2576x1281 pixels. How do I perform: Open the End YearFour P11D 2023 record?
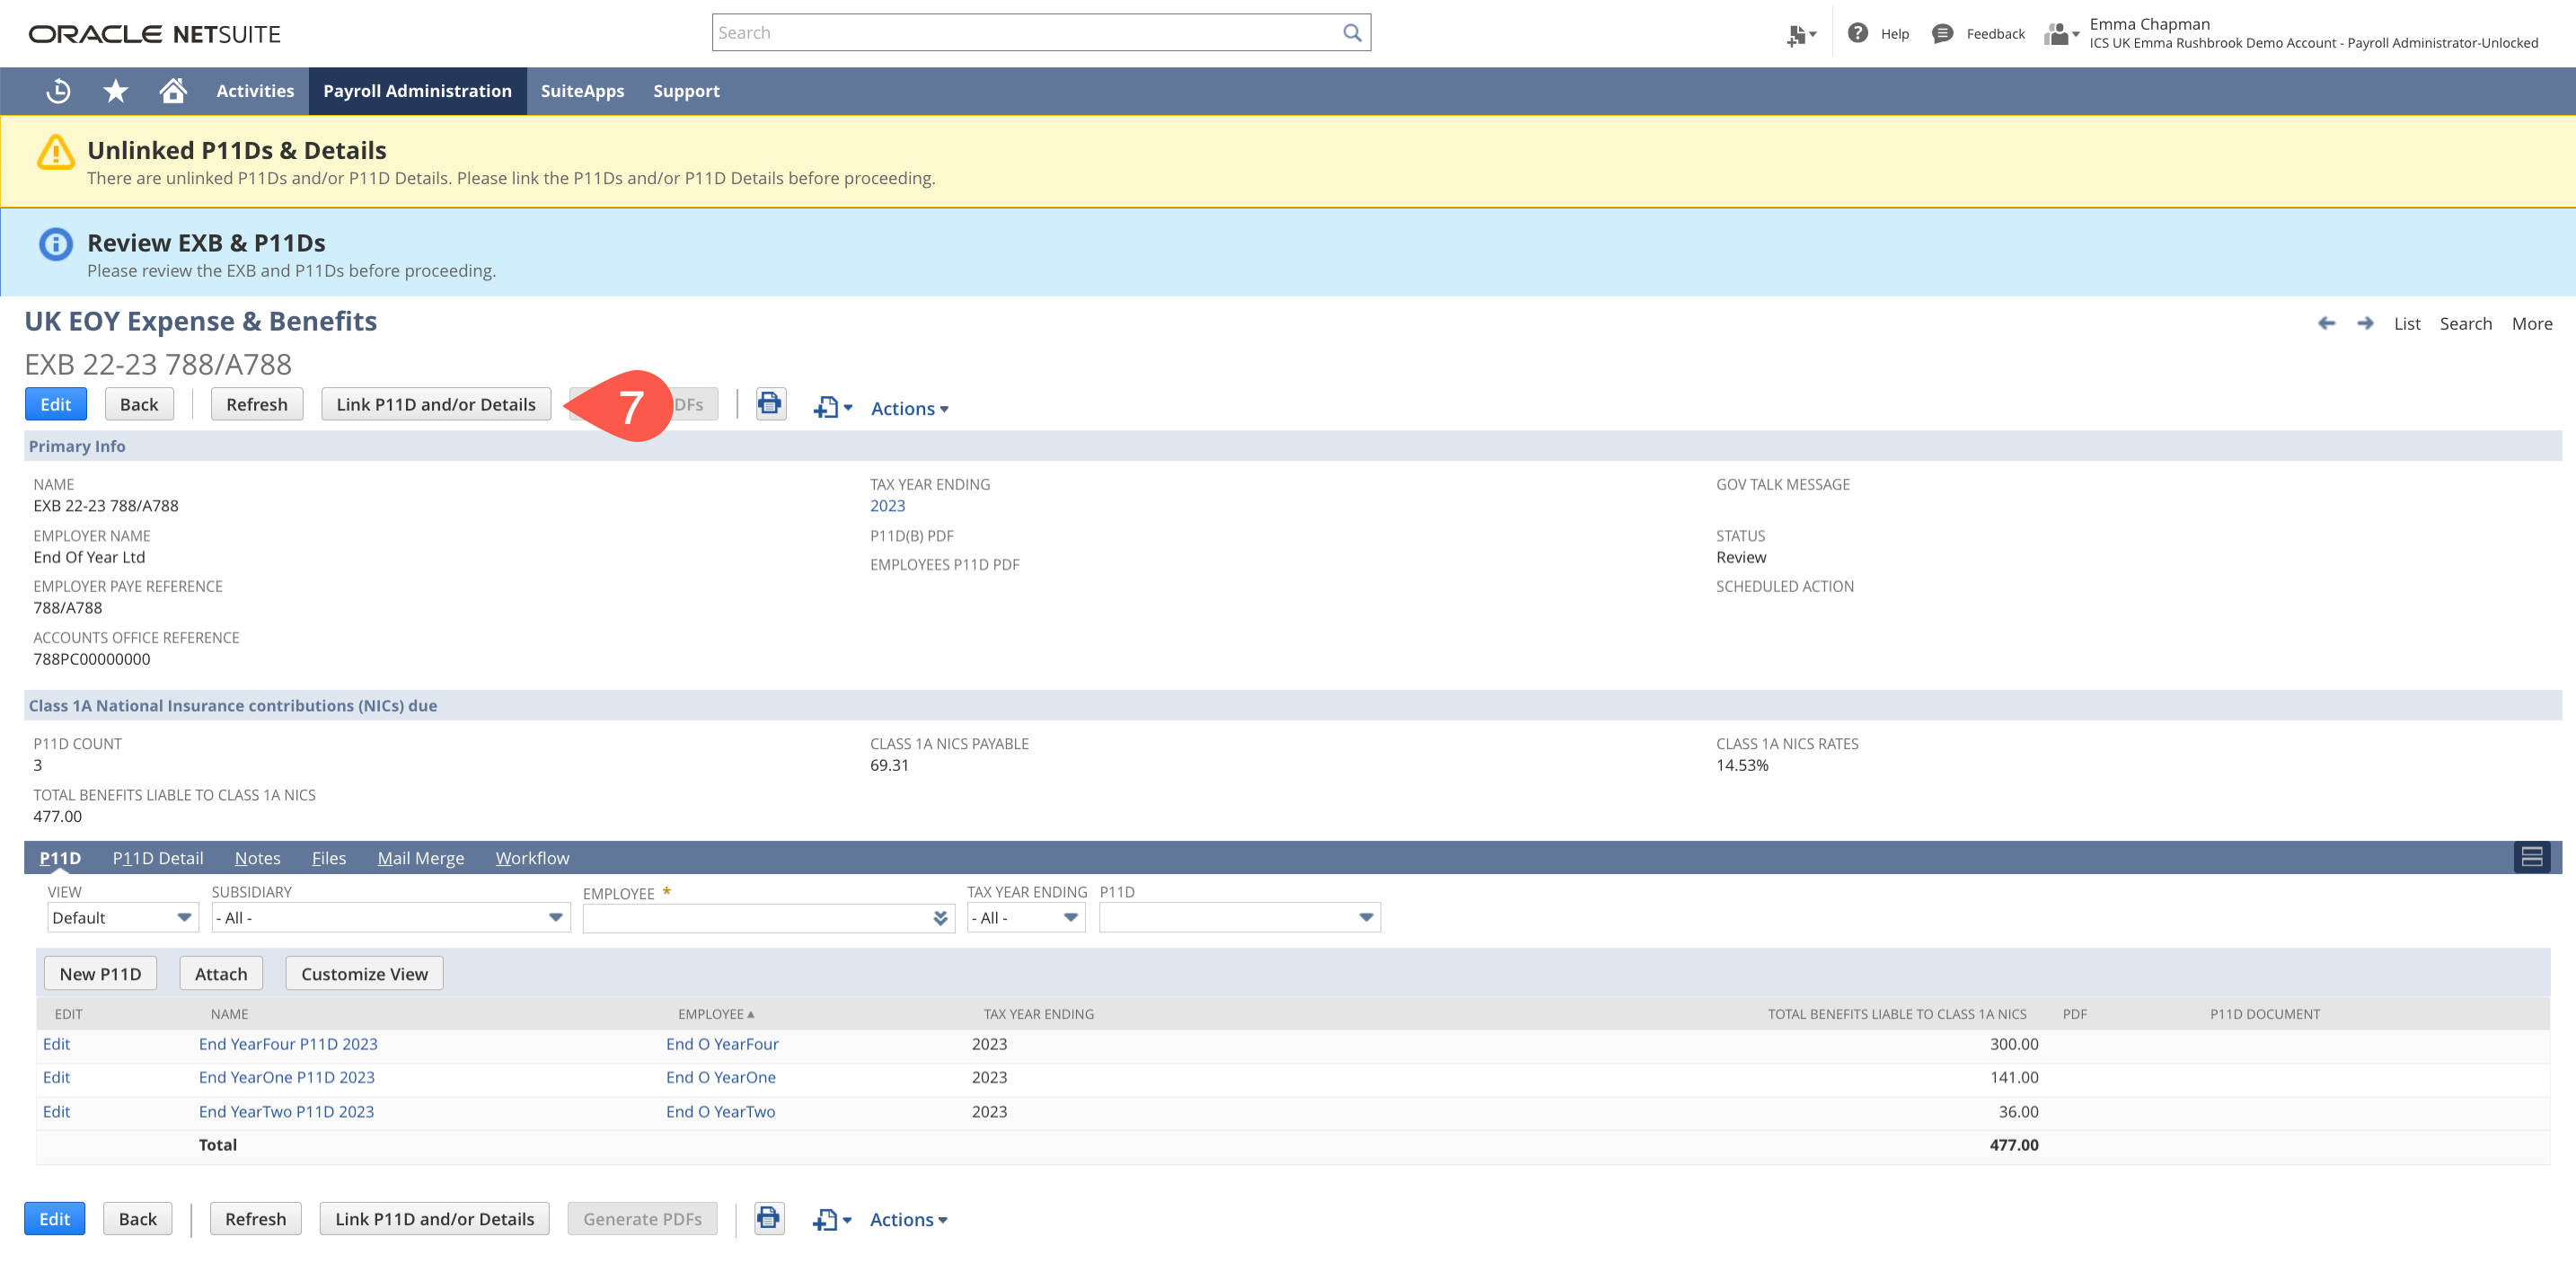(x=288, y=1043)
